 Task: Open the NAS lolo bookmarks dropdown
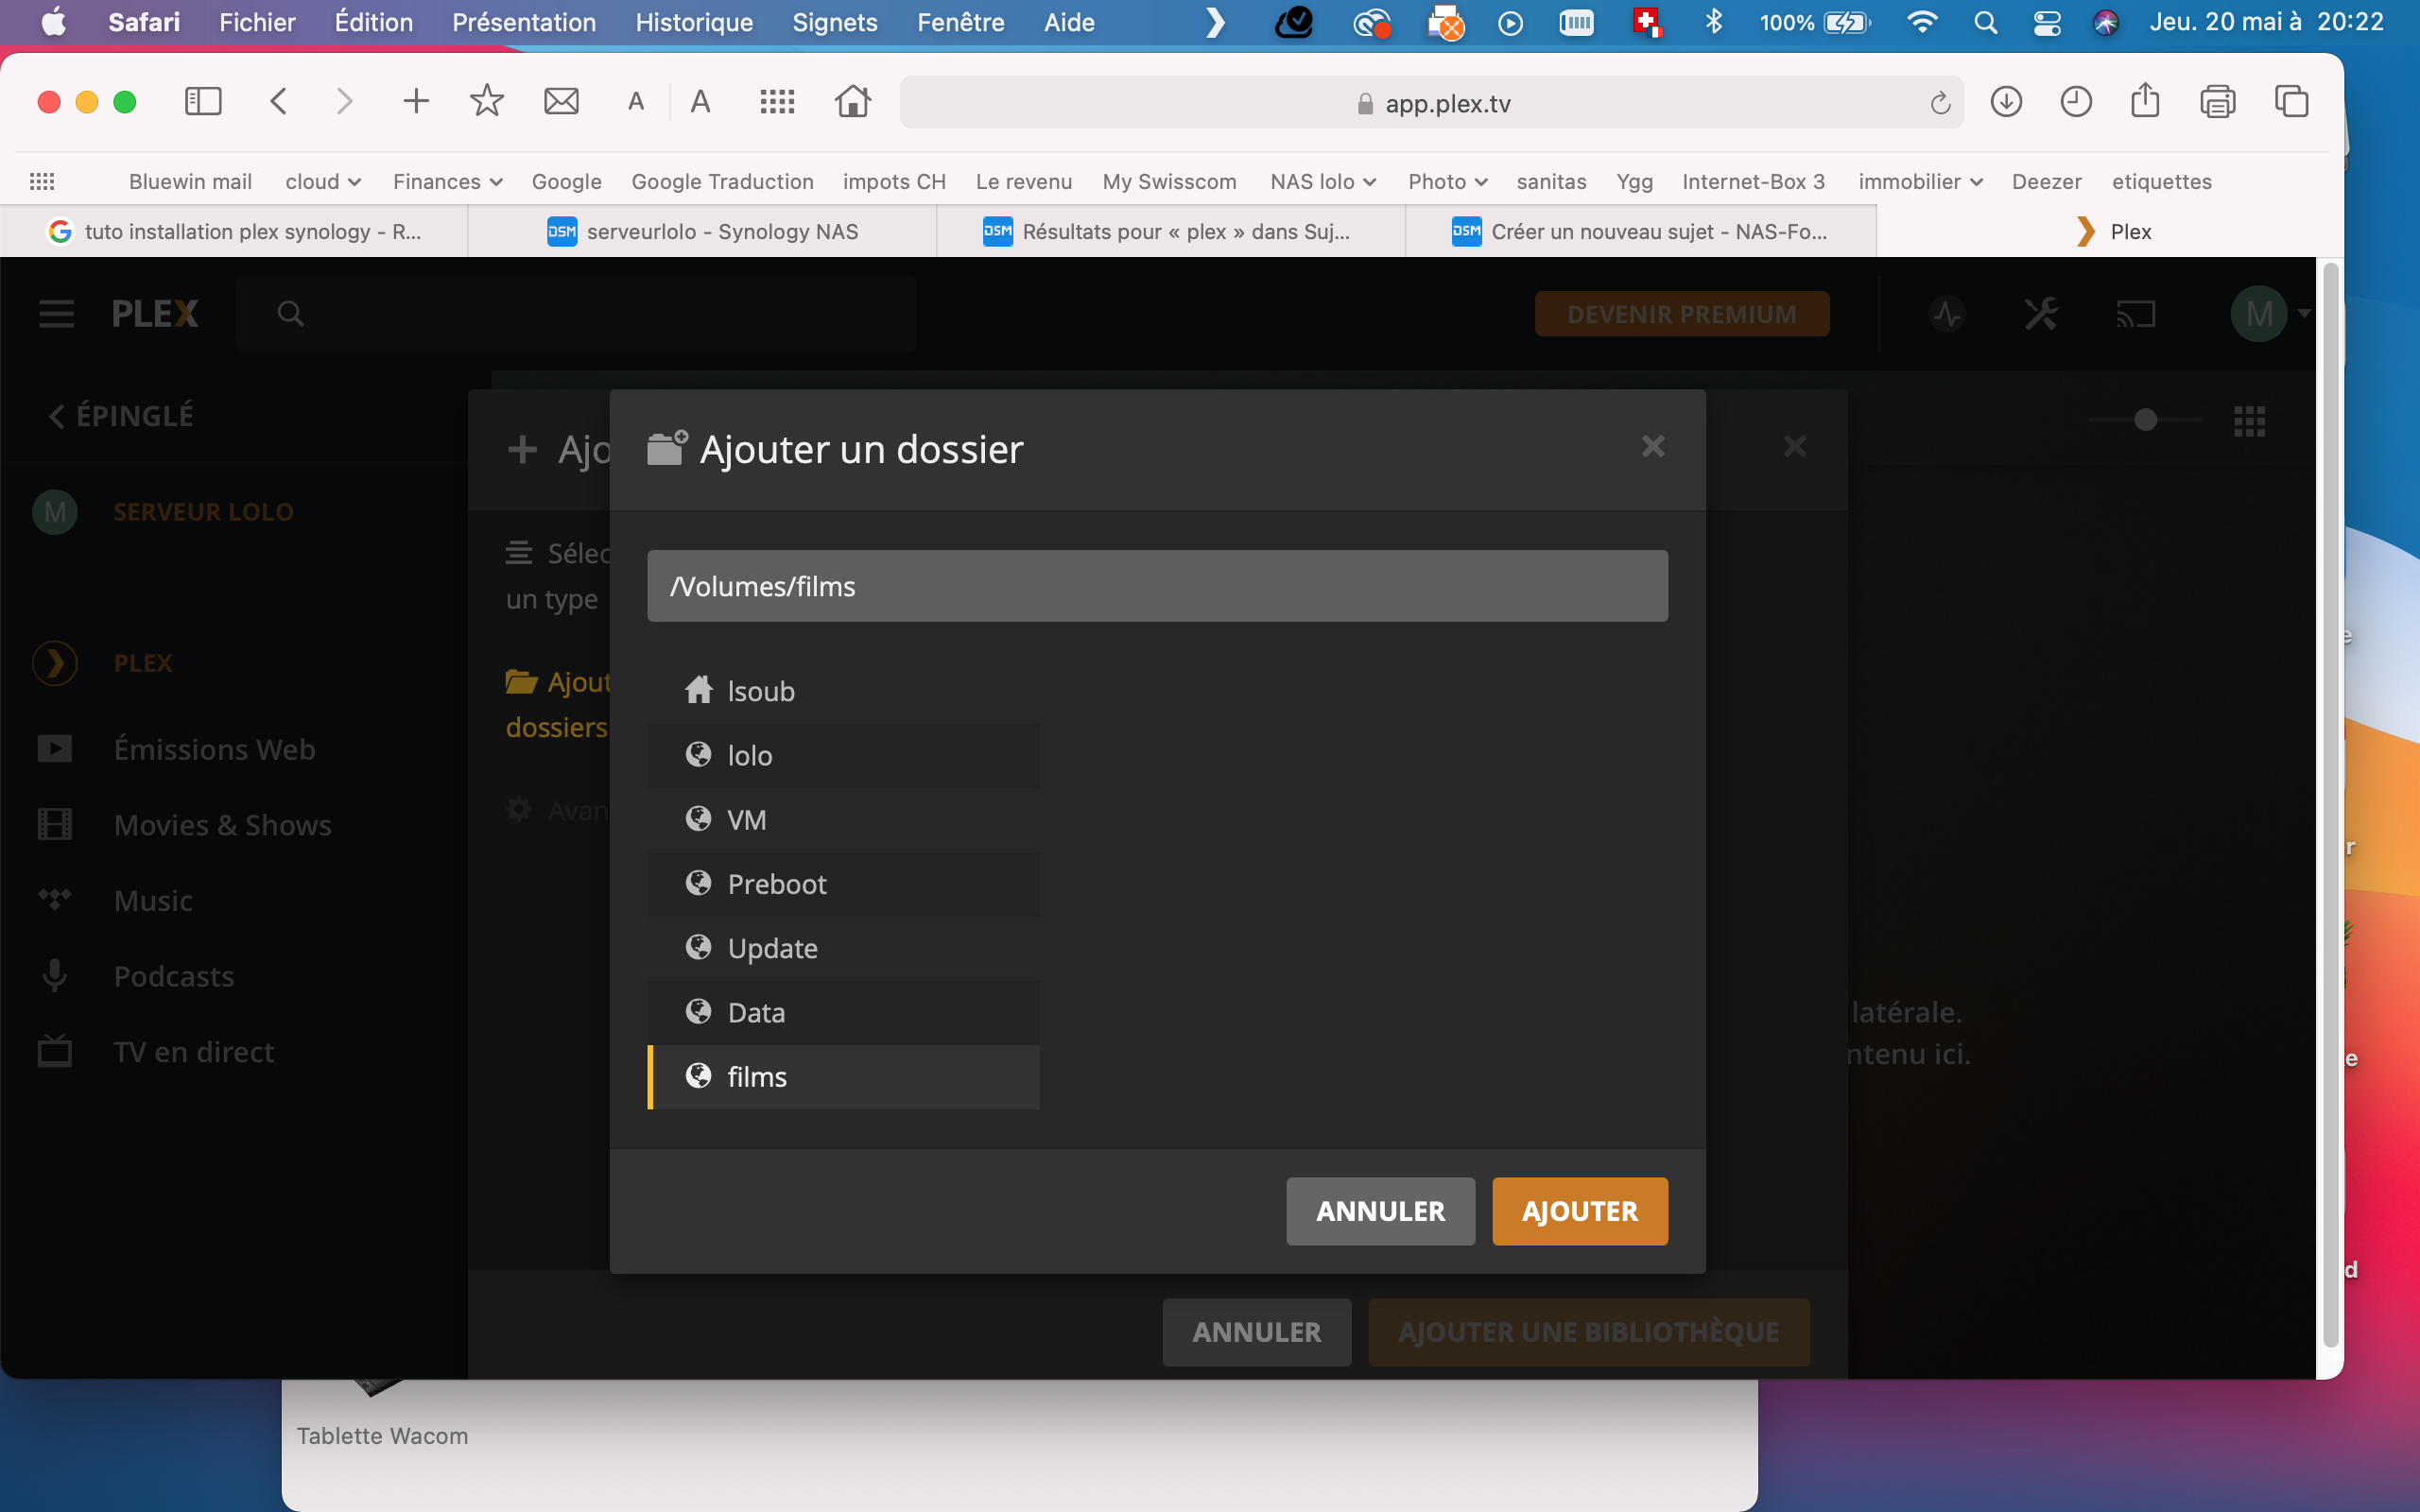[x=1323, y=182]
